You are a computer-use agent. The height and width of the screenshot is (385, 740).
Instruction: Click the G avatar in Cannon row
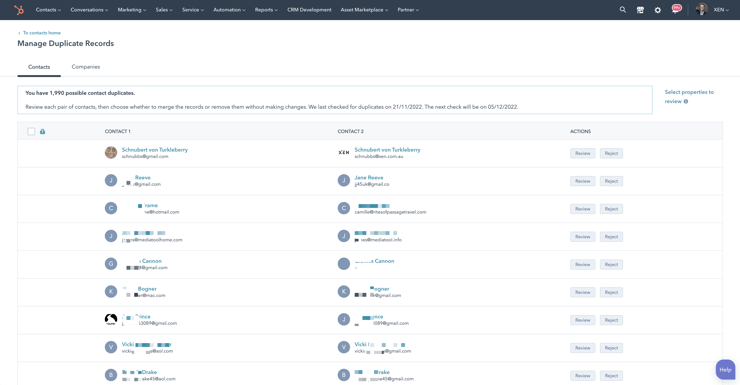click(x=111, y=263)
